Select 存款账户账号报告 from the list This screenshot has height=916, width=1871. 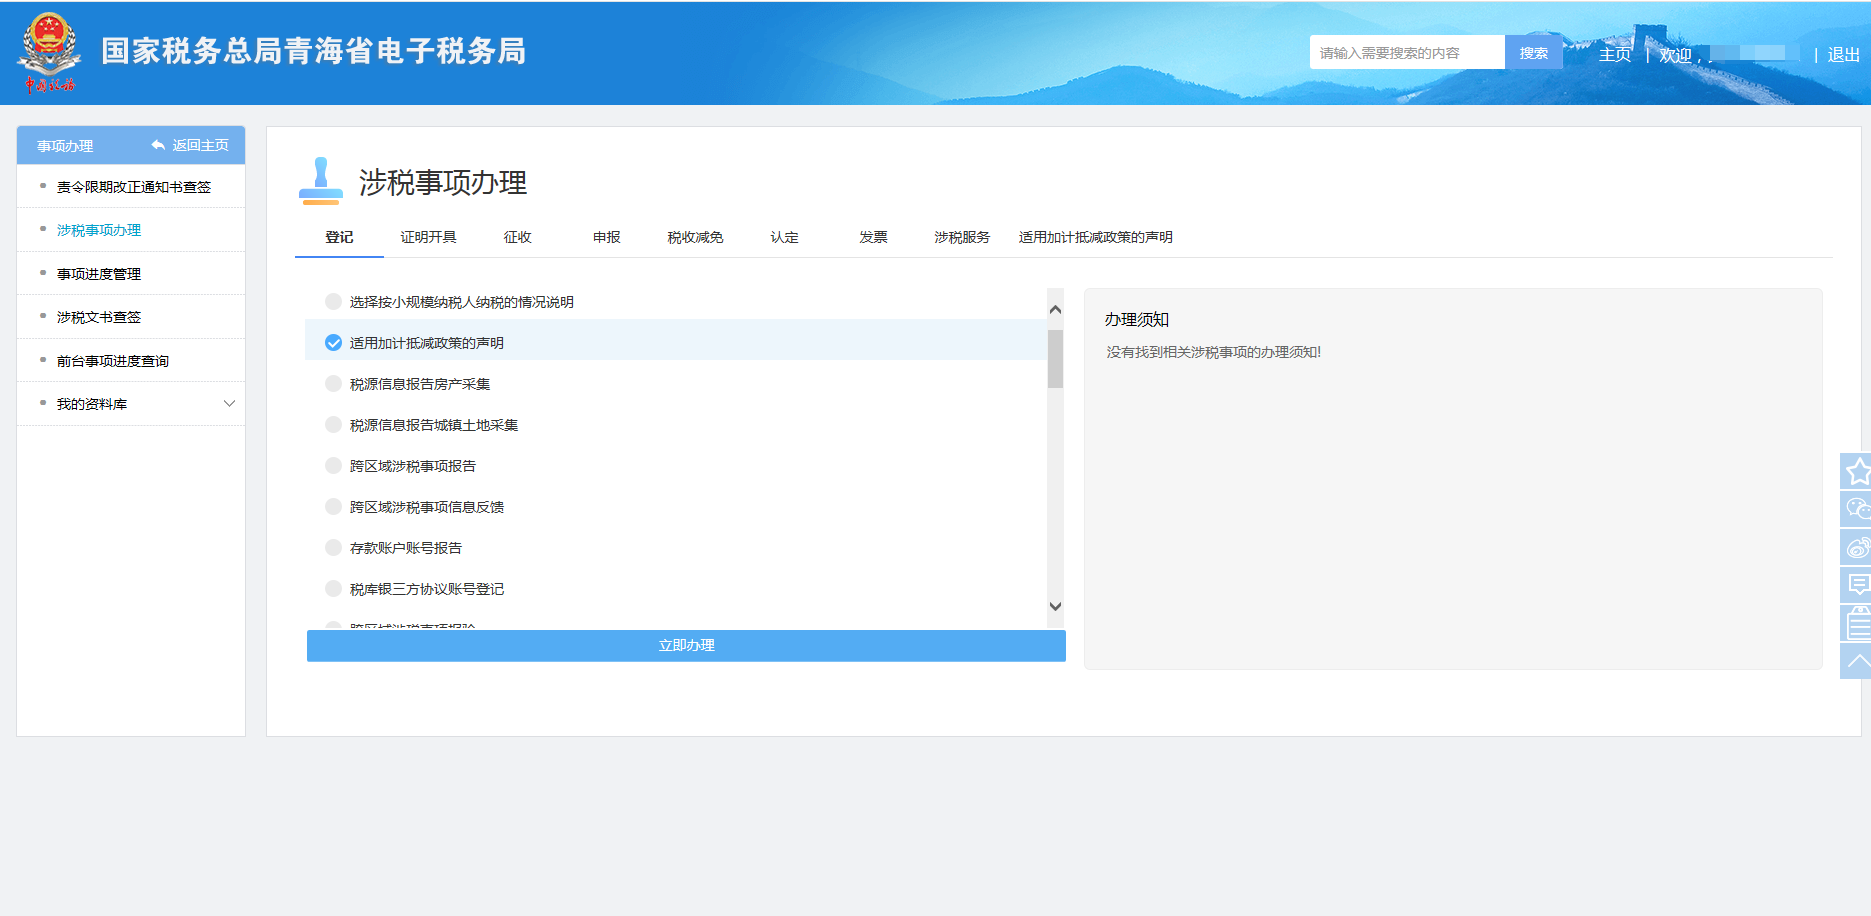pos(404,547)
